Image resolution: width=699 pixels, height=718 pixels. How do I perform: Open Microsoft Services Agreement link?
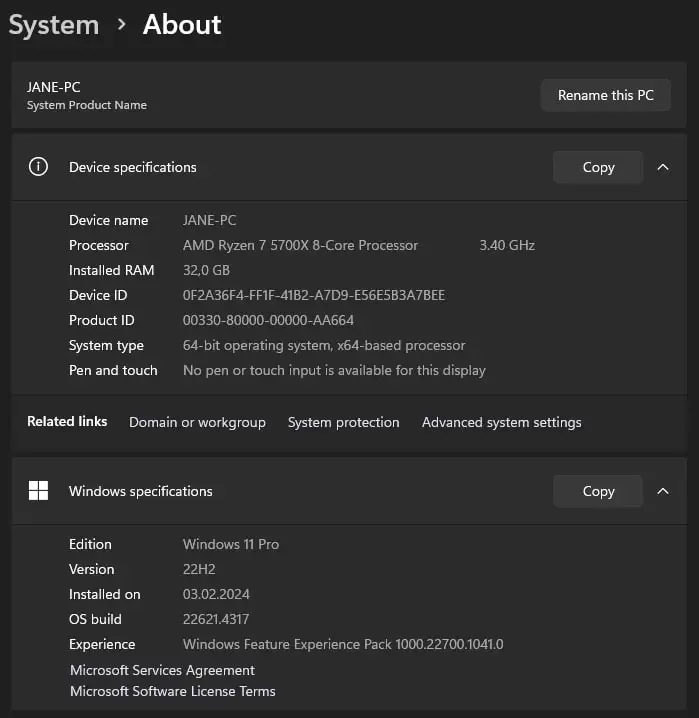pos(162,670)
